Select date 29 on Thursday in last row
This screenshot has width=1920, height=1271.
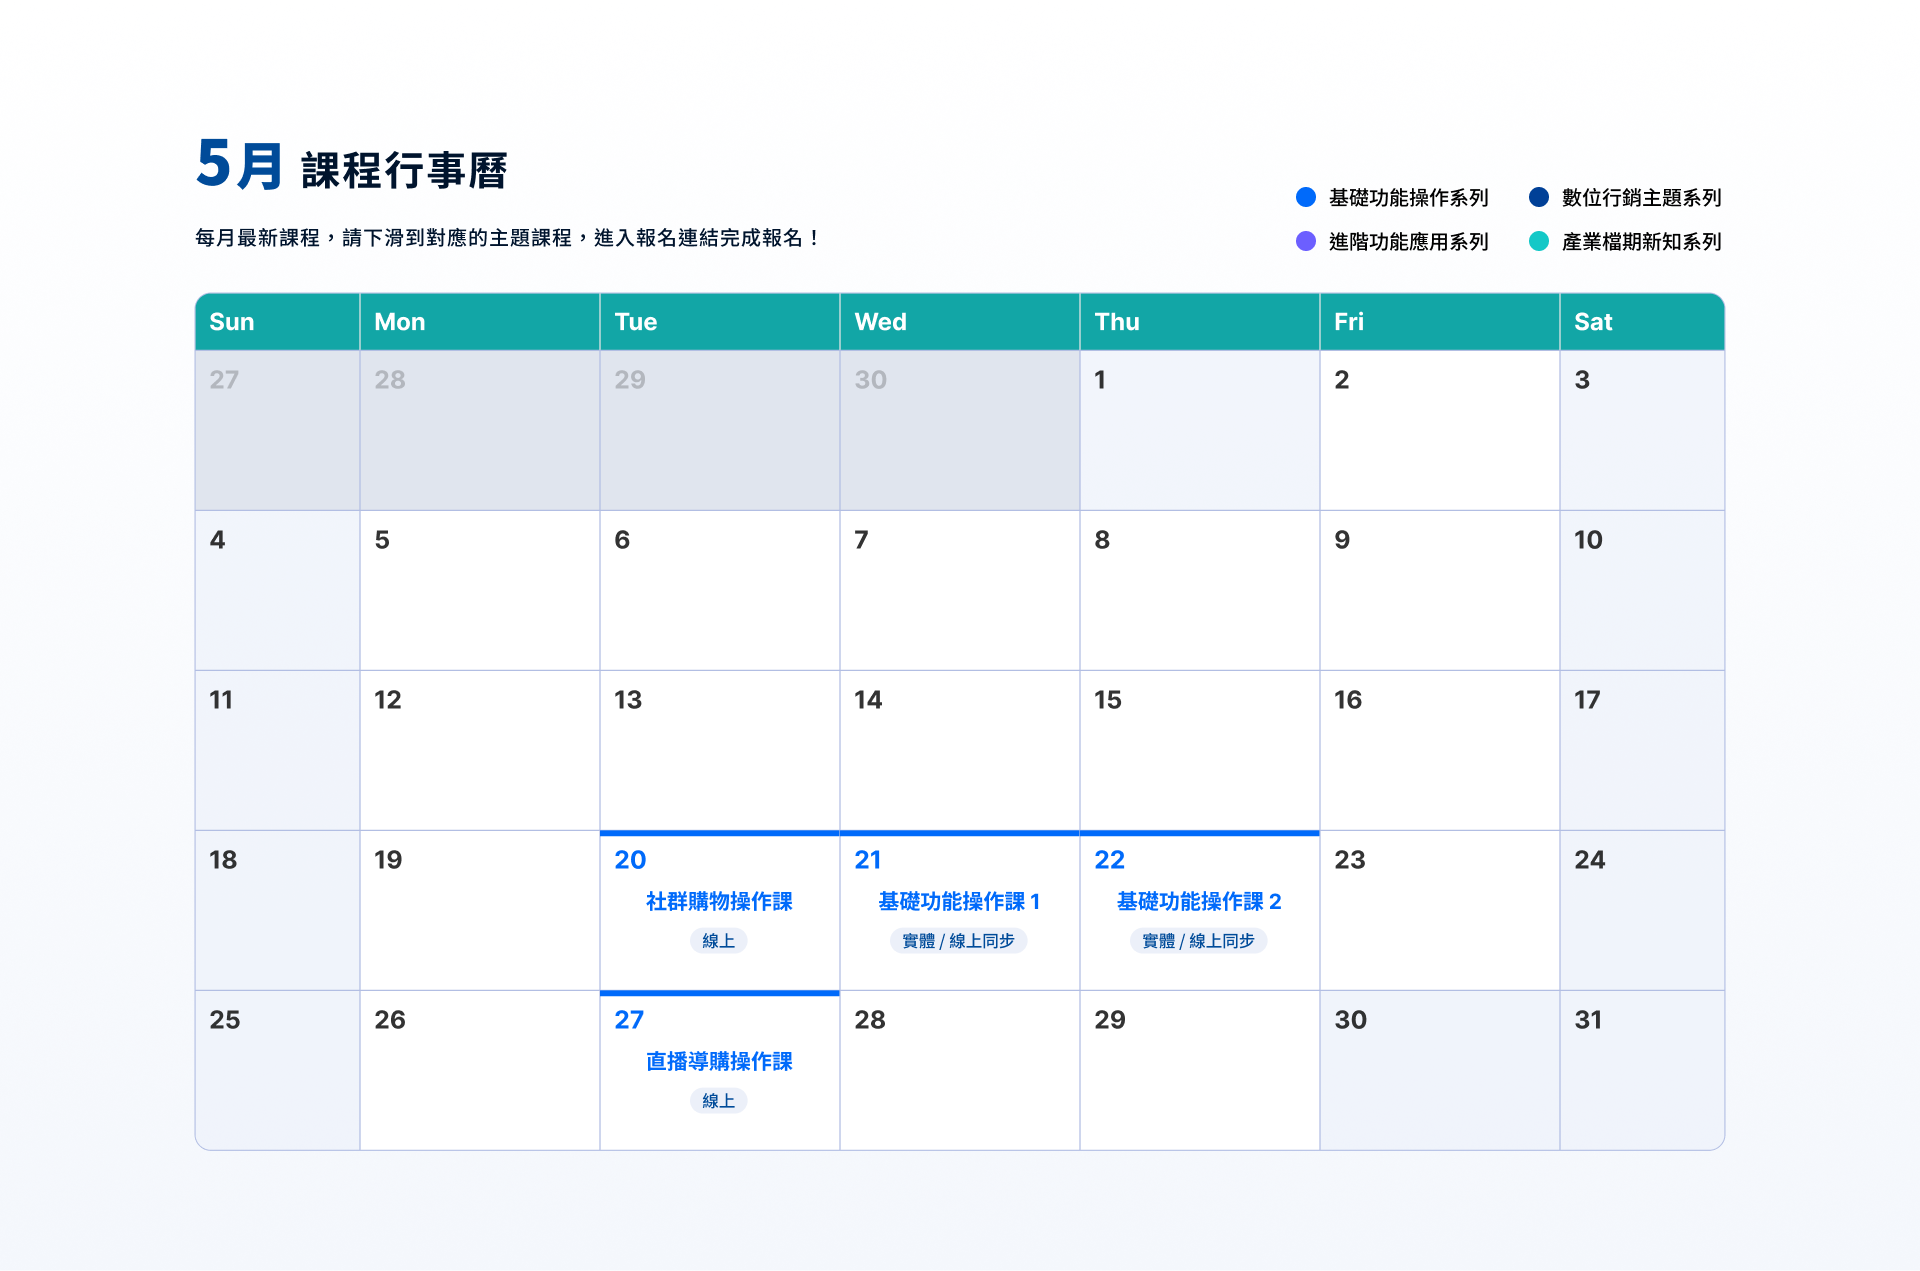1110,1020
